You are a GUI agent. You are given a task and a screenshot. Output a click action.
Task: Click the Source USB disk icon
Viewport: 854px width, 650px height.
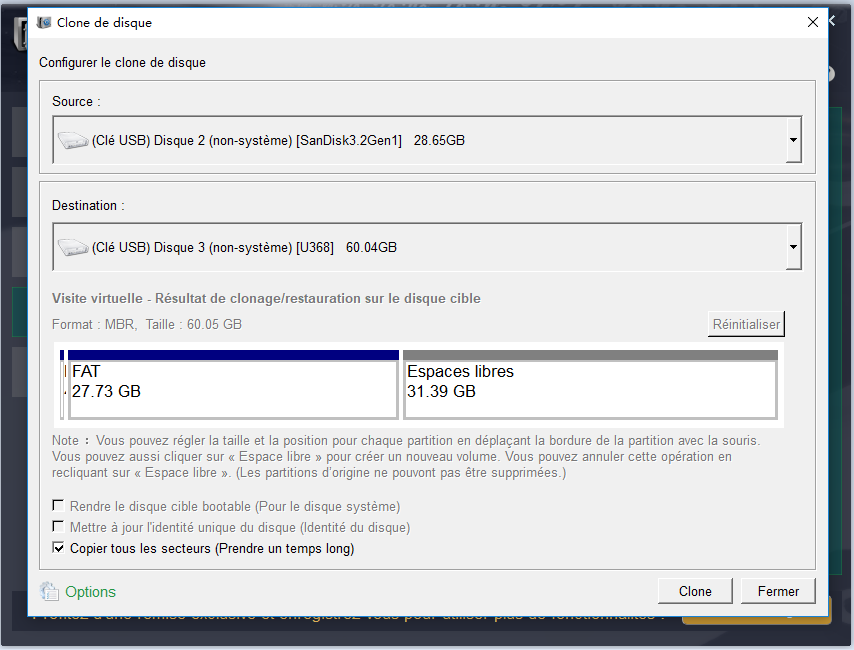pyautogui.click(x=72, y=141)
